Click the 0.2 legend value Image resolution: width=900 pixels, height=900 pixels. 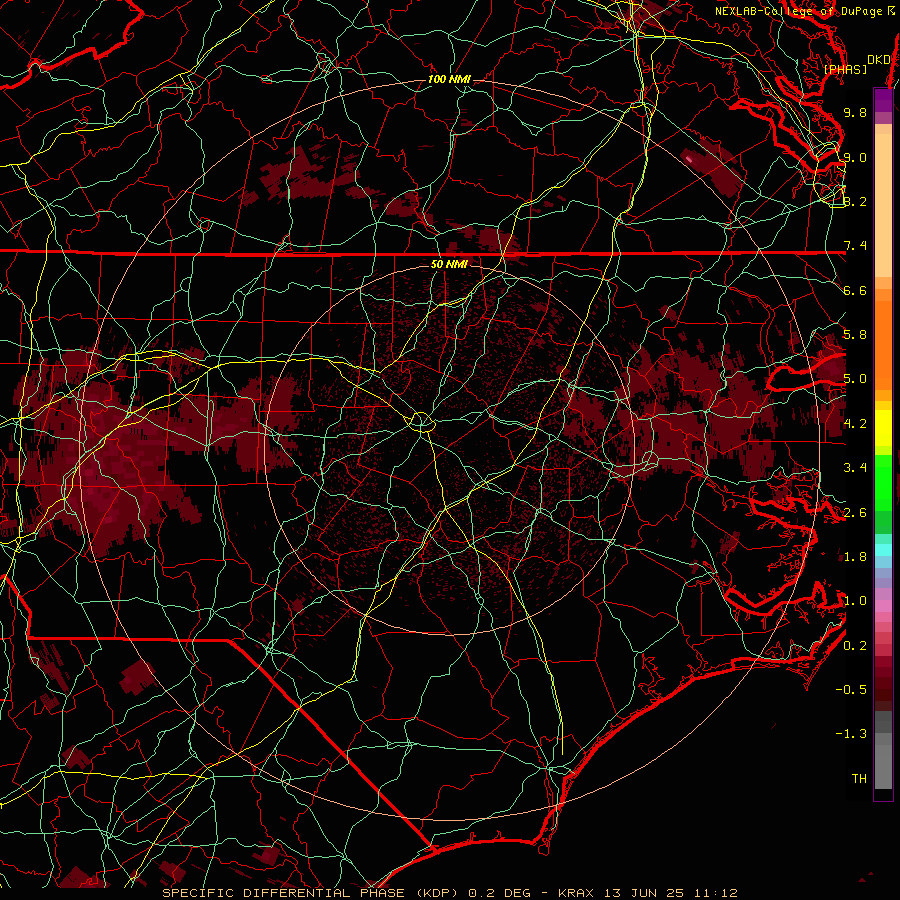[855, 646]
